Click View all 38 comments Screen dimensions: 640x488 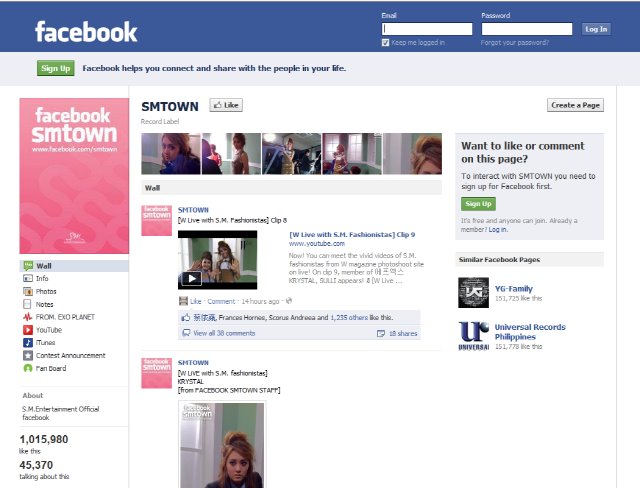click(224, 333)
